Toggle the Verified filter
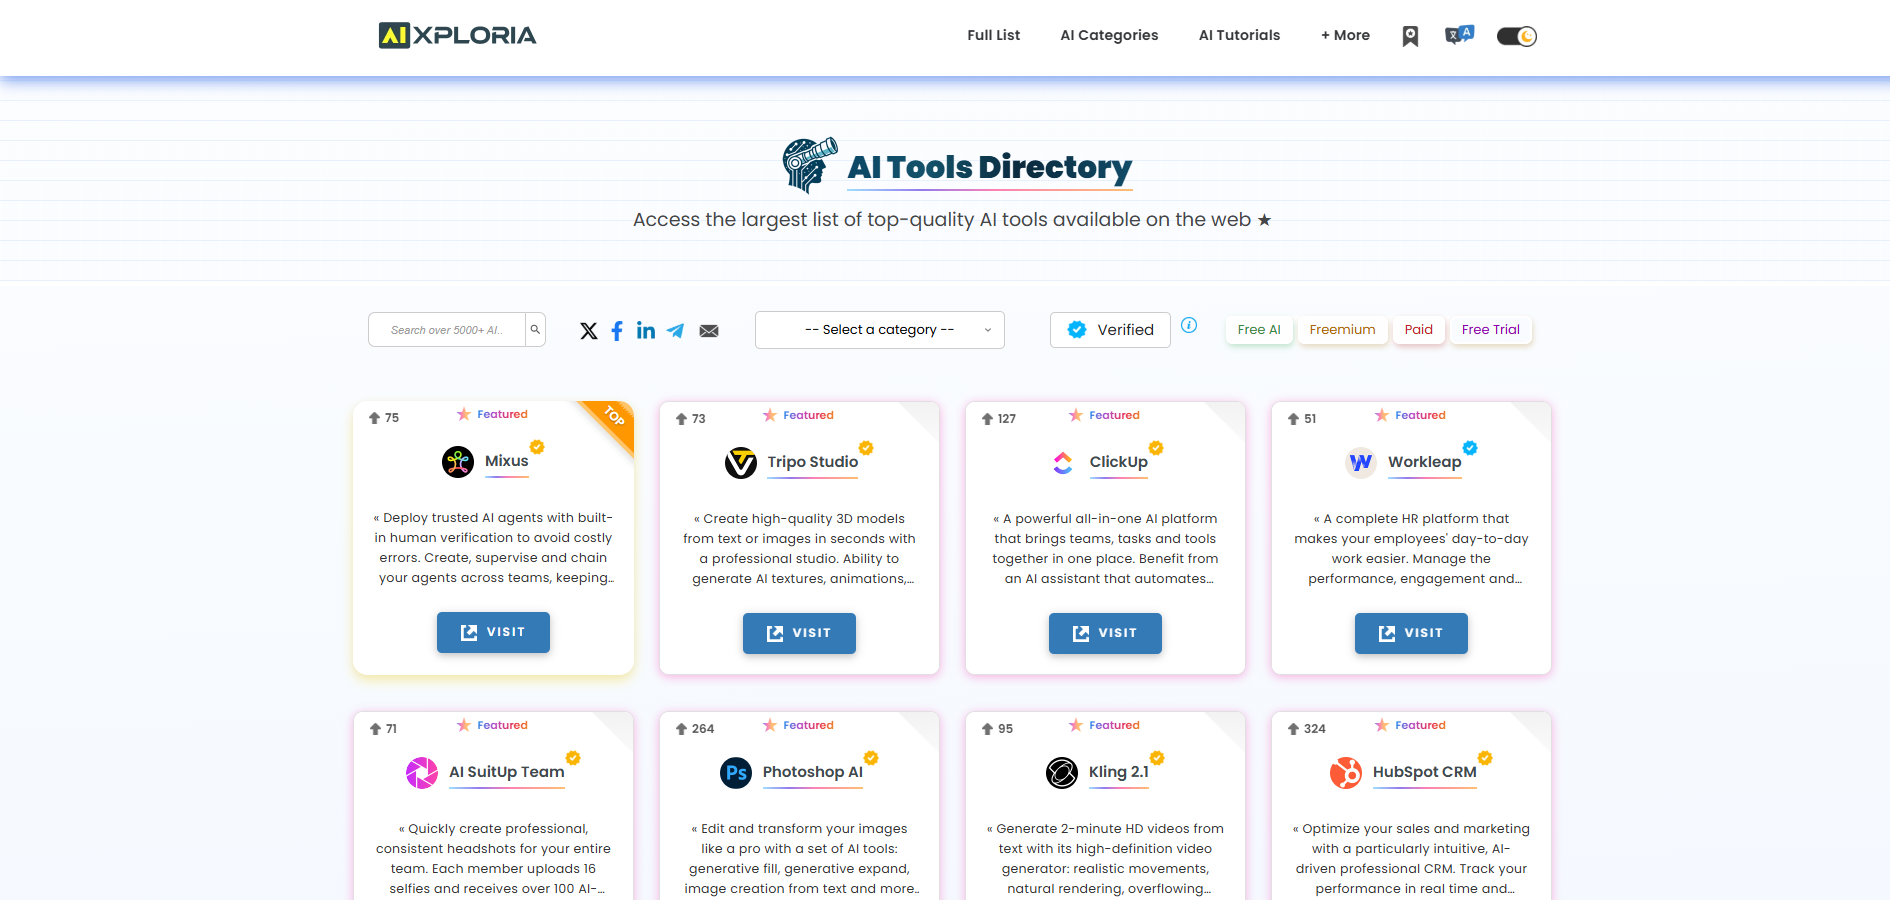This screenshot has width=1890, height=900. [1110, 330]
